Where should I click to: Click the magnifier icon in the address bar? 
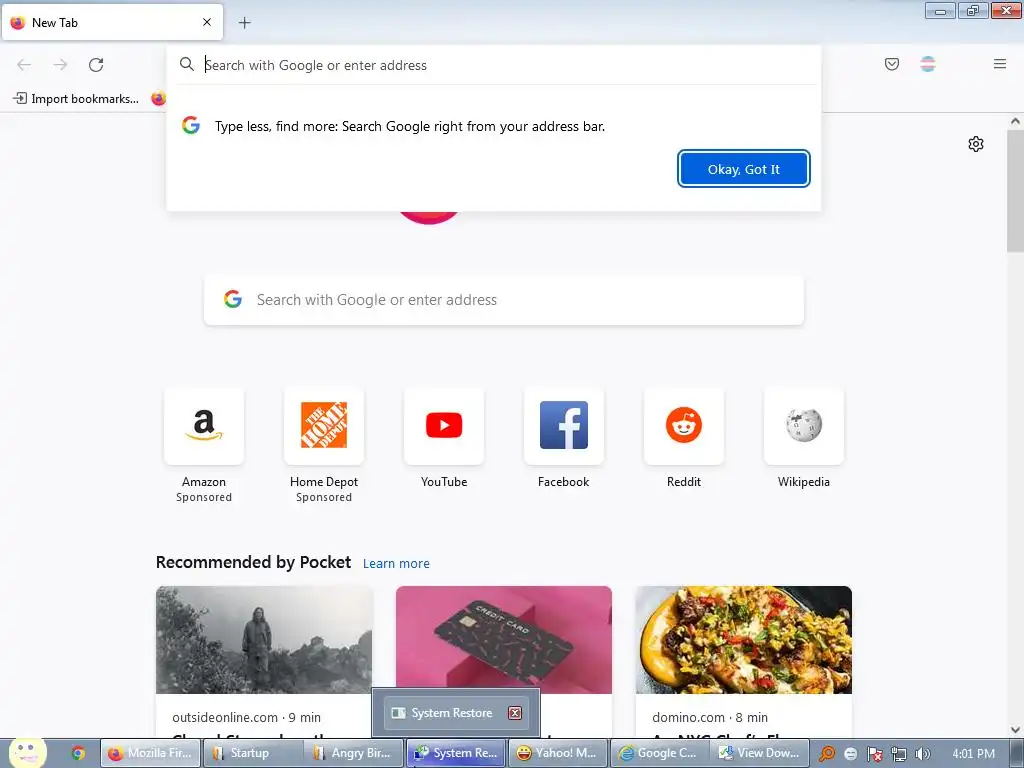[x=187, y=64]
